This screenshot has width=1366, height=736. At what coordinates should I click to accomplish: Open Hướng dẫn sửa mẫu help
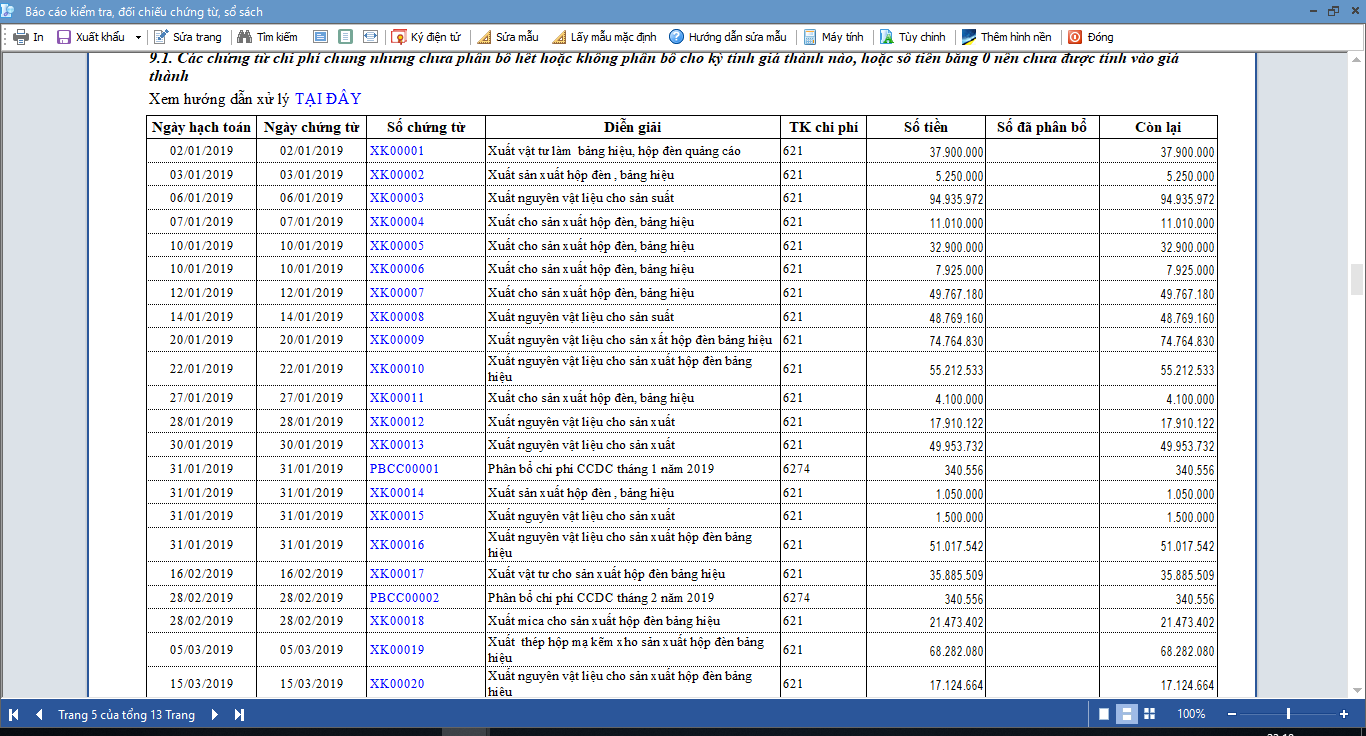pos(728,37)
